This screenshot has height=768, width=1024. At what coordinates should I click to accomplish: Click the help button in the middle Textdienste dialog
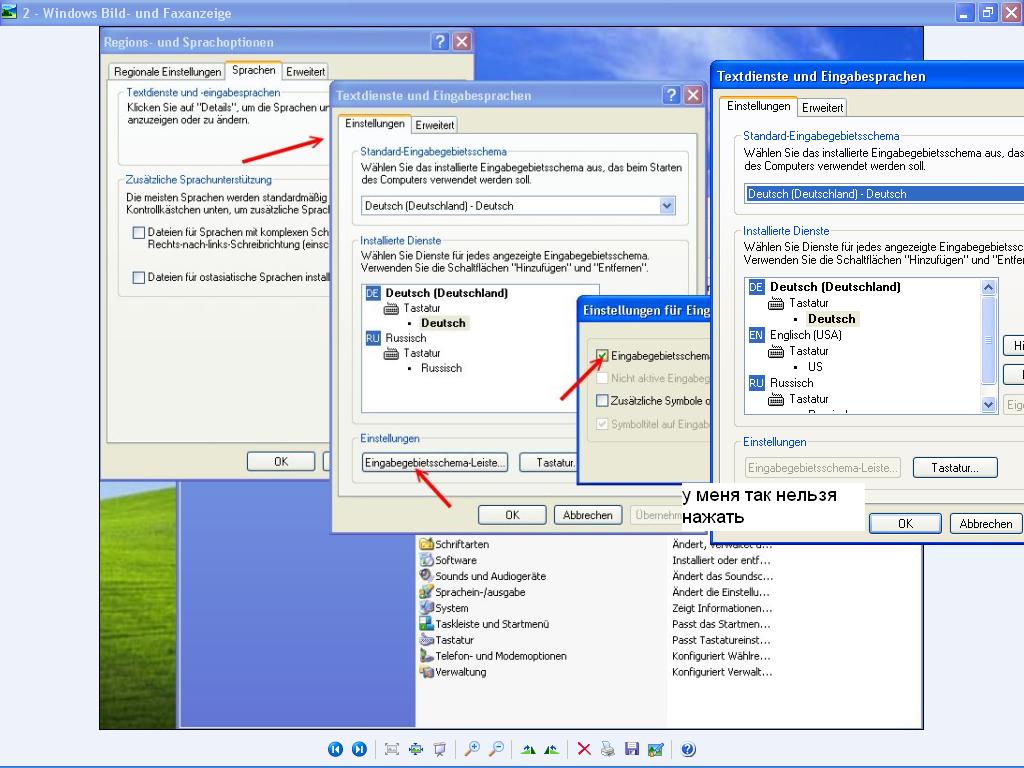[x=671, y=95]
